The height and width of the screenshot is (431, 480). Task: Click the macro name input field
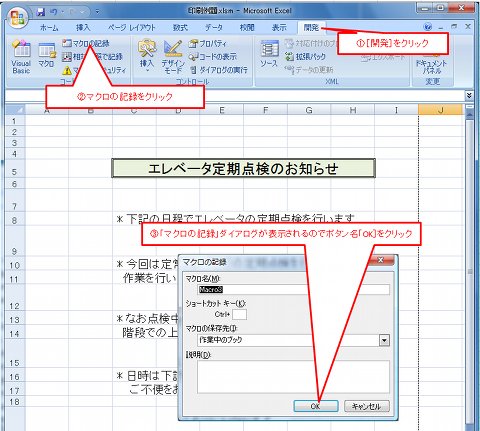(x=293, y=289)
